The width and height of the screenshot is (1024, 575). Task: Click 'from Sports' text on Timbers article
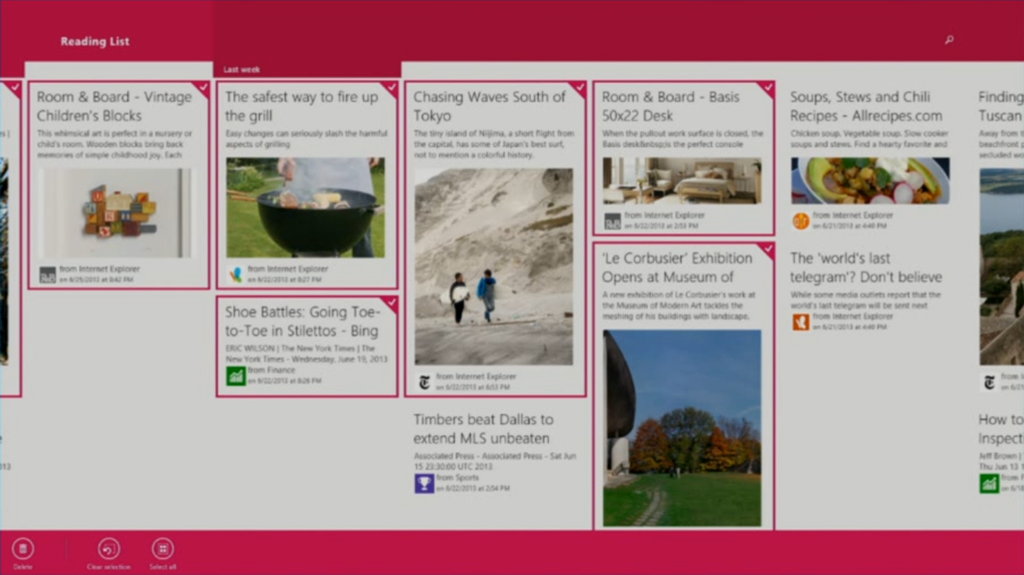(x=458, y=478)
